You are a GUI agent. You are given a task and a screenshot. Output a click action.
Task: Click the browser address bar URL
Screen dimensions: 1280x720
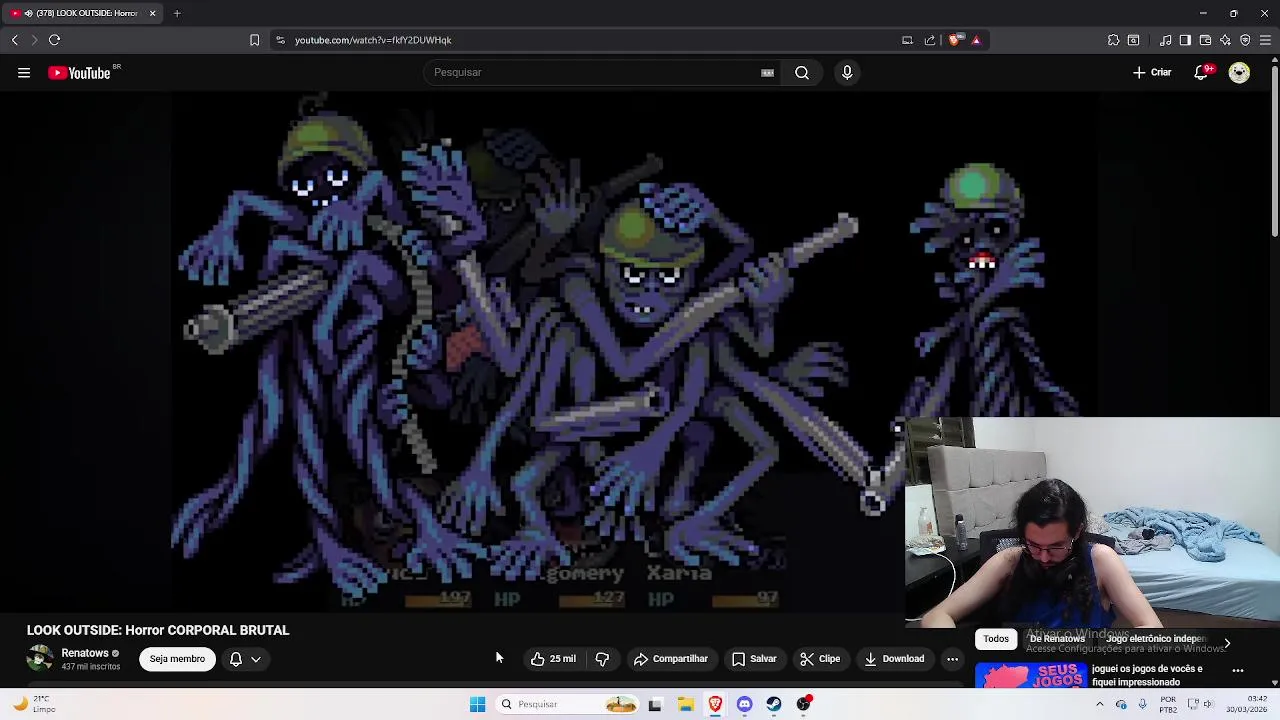[373, 40]
